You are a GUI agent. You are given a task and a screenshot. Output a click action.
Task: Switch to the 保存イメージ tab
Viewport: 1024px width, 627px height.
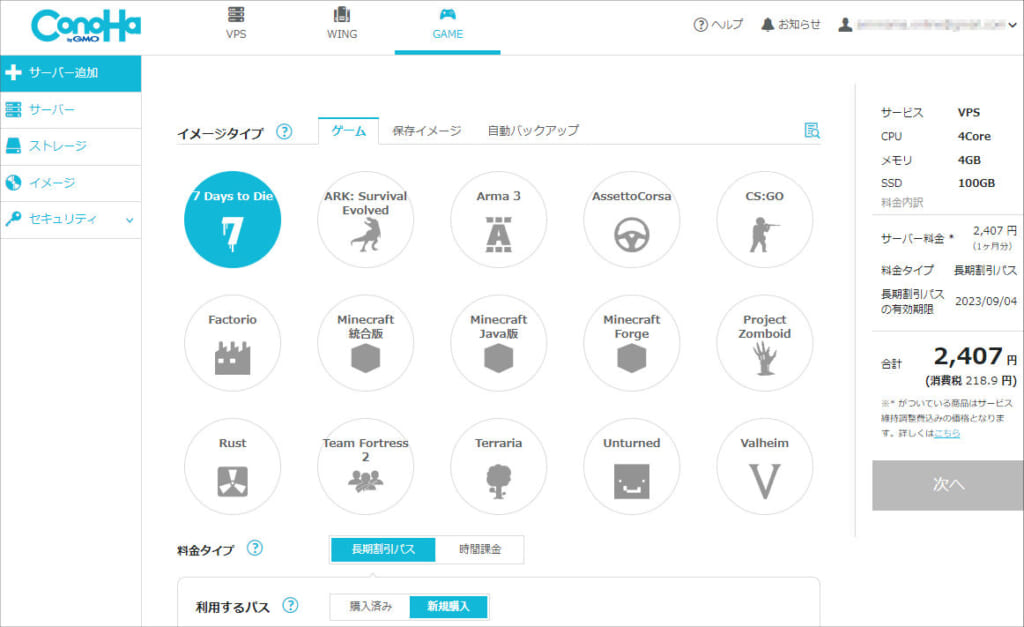pyautogui.click(x=424, y=129)
